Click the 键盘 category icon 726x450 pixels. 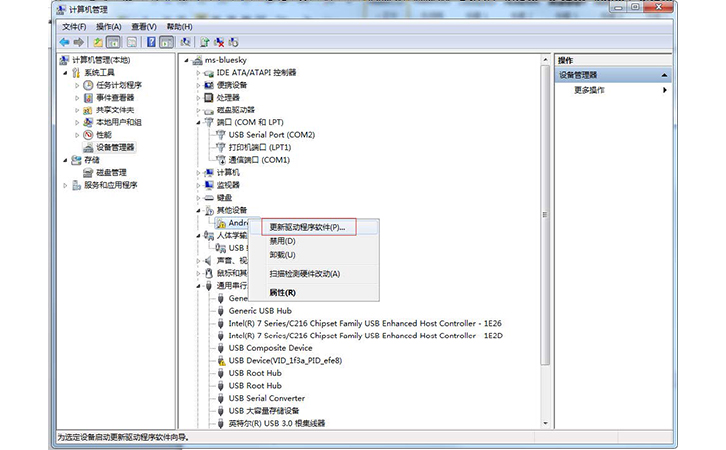click(x=209, y=198)
